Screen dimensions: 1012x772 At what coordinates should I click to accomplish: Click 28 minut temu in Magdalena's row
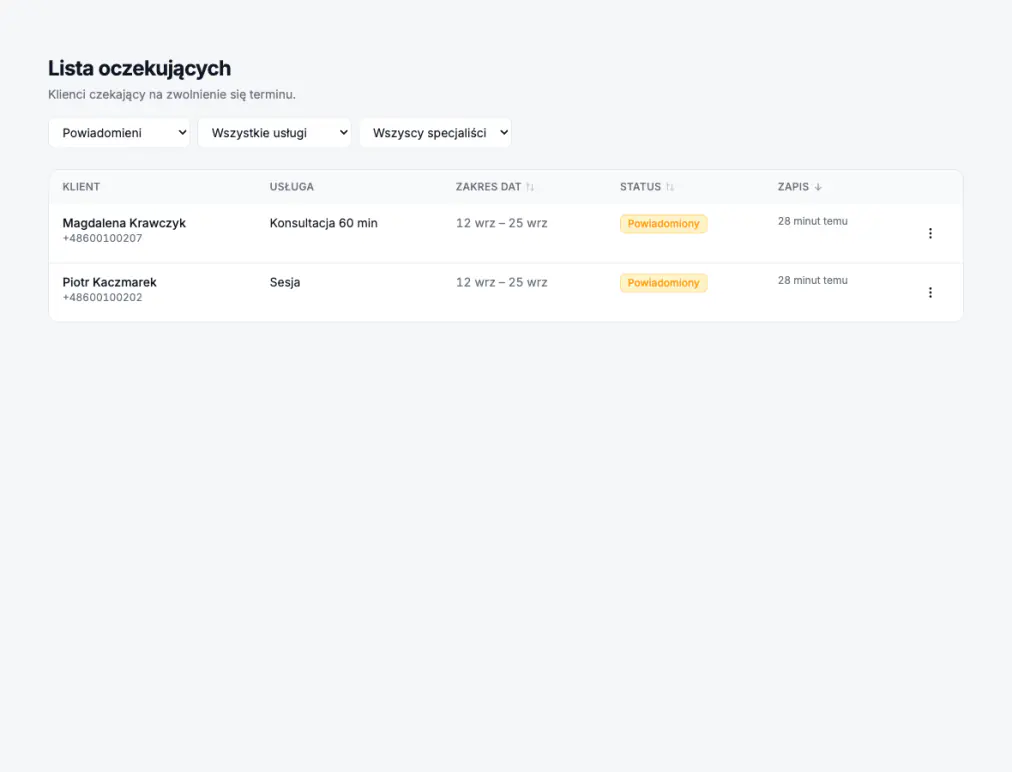[x=813, y=221]
